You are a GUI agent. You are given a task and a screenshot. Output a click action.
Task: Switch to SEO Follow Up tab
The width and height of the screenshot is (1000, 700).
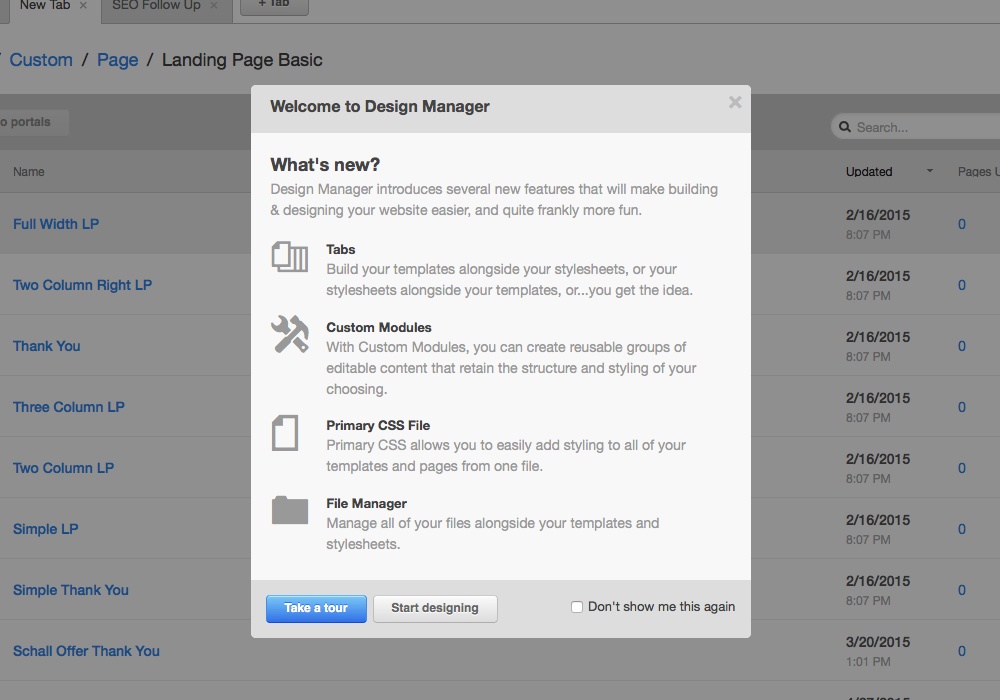pyautogui.click(x=155, y=6)
